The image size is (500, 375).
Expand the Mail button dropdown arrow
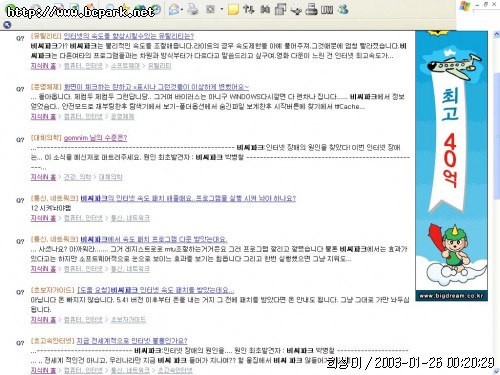(182, 9)
